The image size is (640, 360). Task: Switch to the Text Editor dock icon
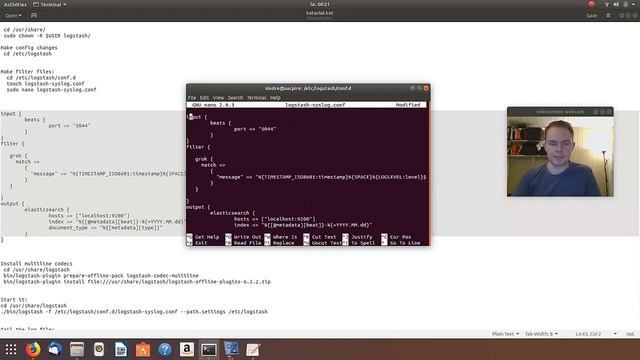[x=253, y=349]
